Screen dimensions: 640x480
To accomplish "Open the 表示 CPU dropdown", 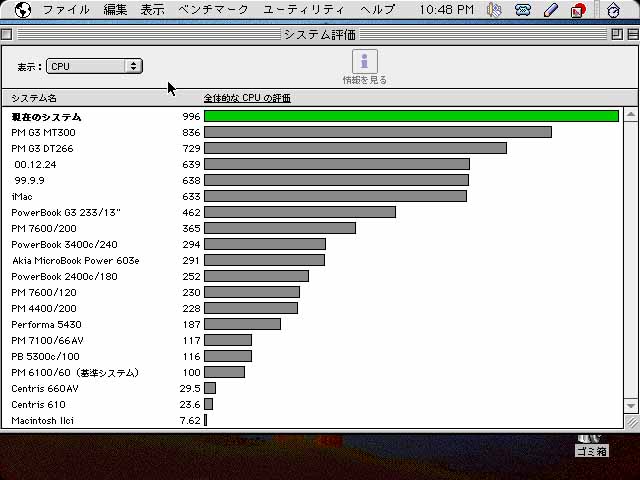I will pyautogui.click(x=94, y=66).
